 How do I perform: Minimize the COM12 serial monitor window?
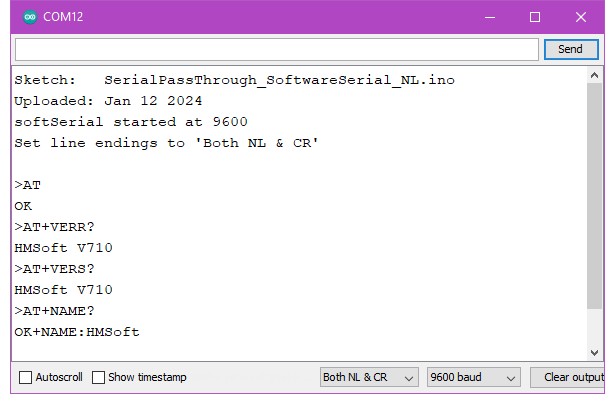[490, 17]
